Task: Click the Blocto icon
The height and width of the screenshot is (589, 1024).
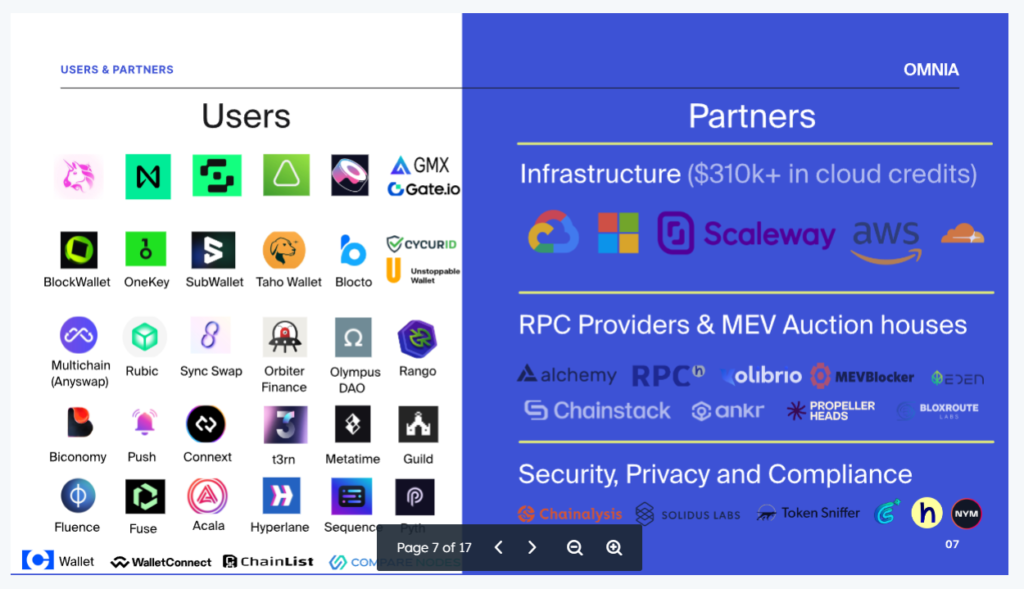Action: tap(353, 251)
